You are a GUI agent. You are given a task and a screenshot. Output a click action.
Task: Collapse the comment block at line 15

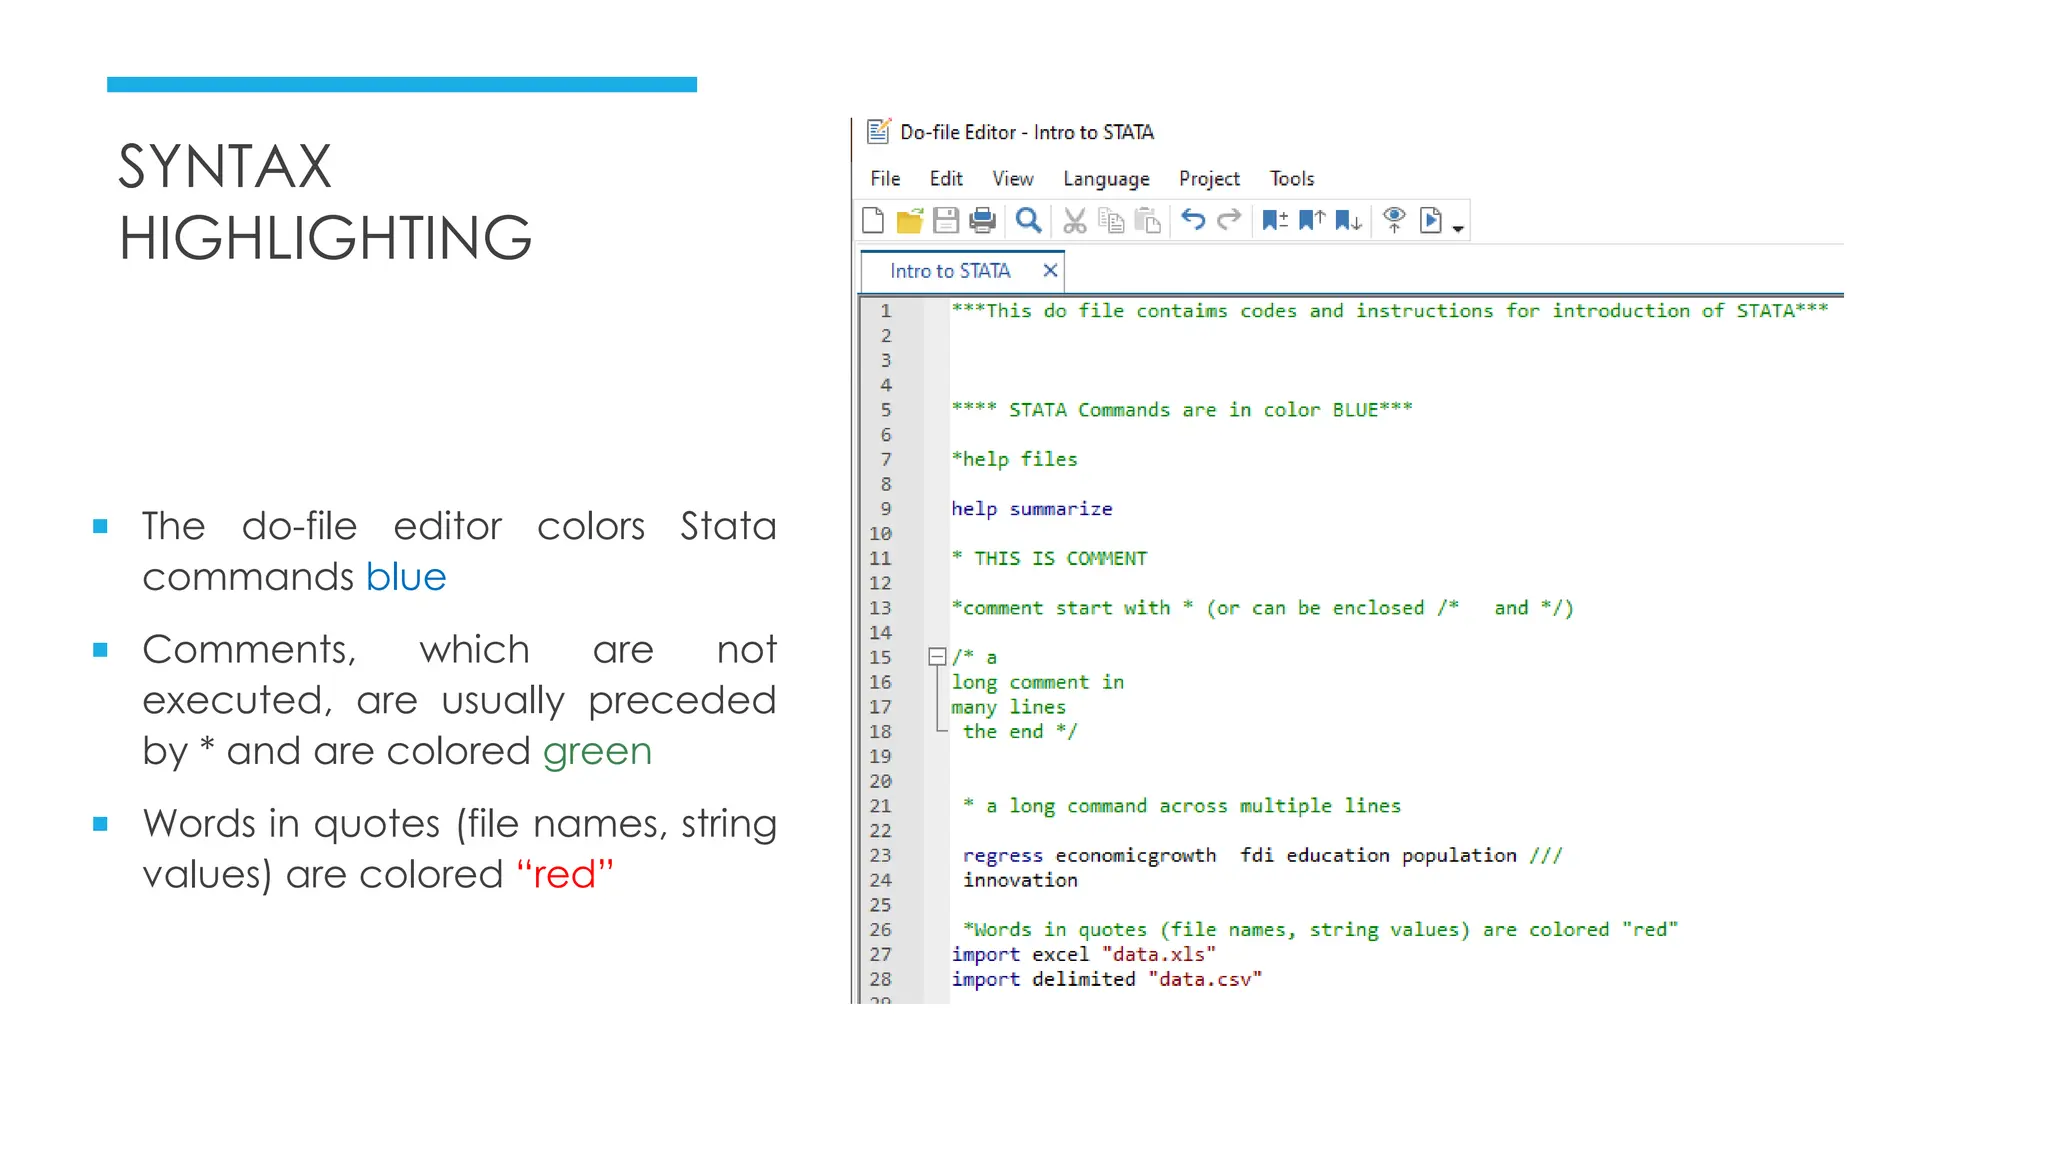point(937,657)
